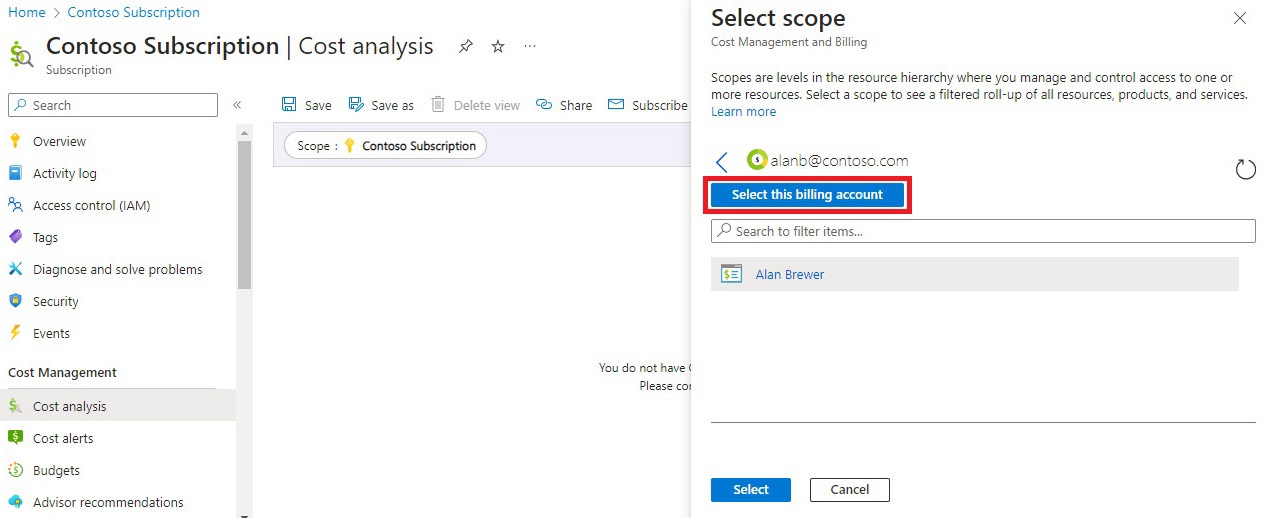Refresh the scope list
1269x518 pixels.
[x=1245, y=169]
